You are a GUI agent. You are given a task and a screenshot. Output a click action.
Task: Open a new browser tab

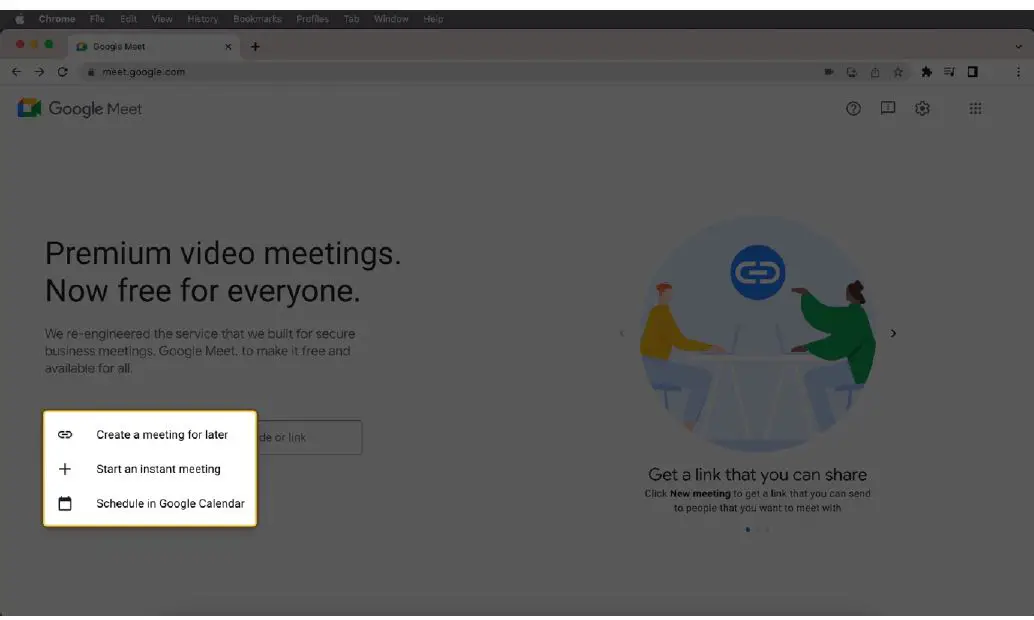pyautogui.click(x=255, y=46)
